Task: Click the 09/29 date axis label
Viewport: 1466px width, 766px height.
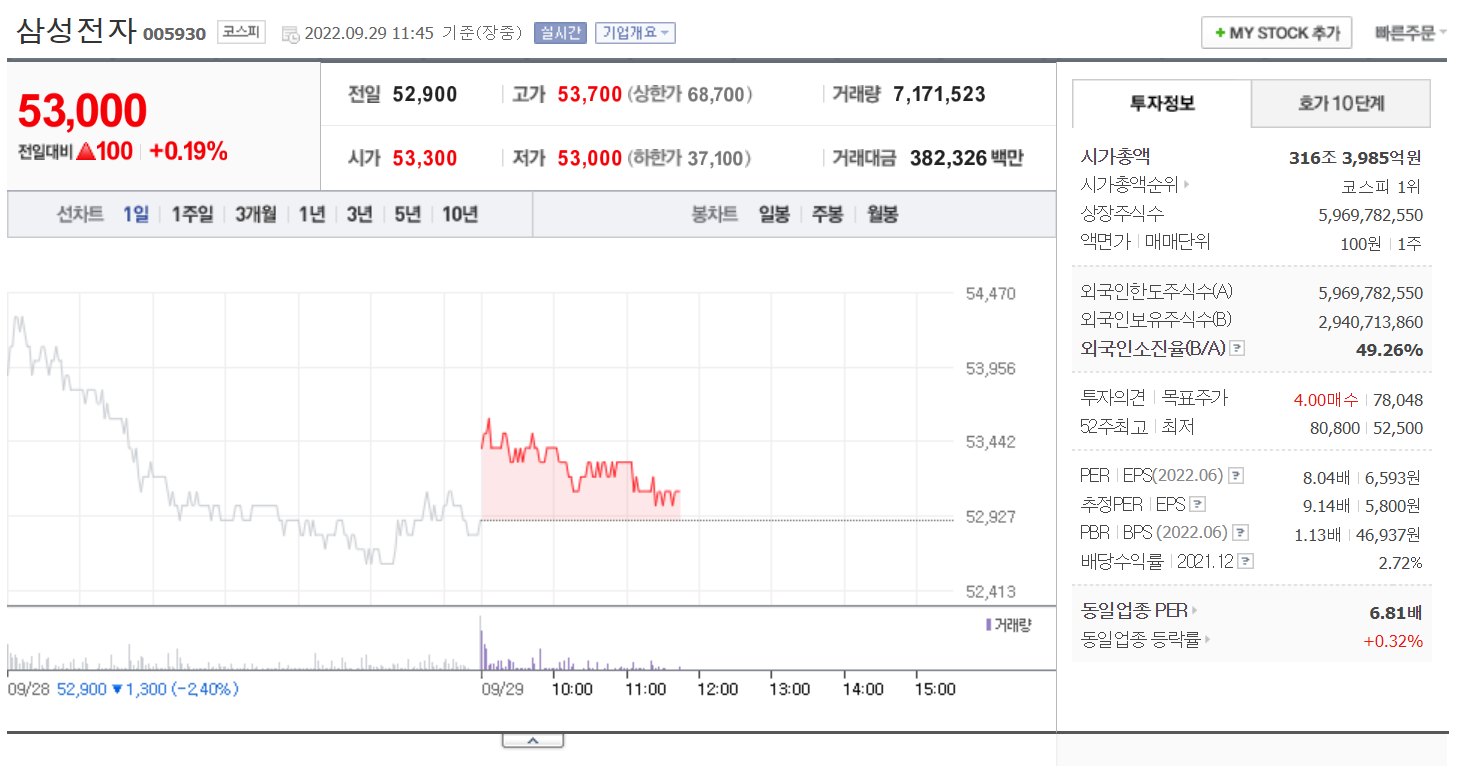Action: click(503, 689)
